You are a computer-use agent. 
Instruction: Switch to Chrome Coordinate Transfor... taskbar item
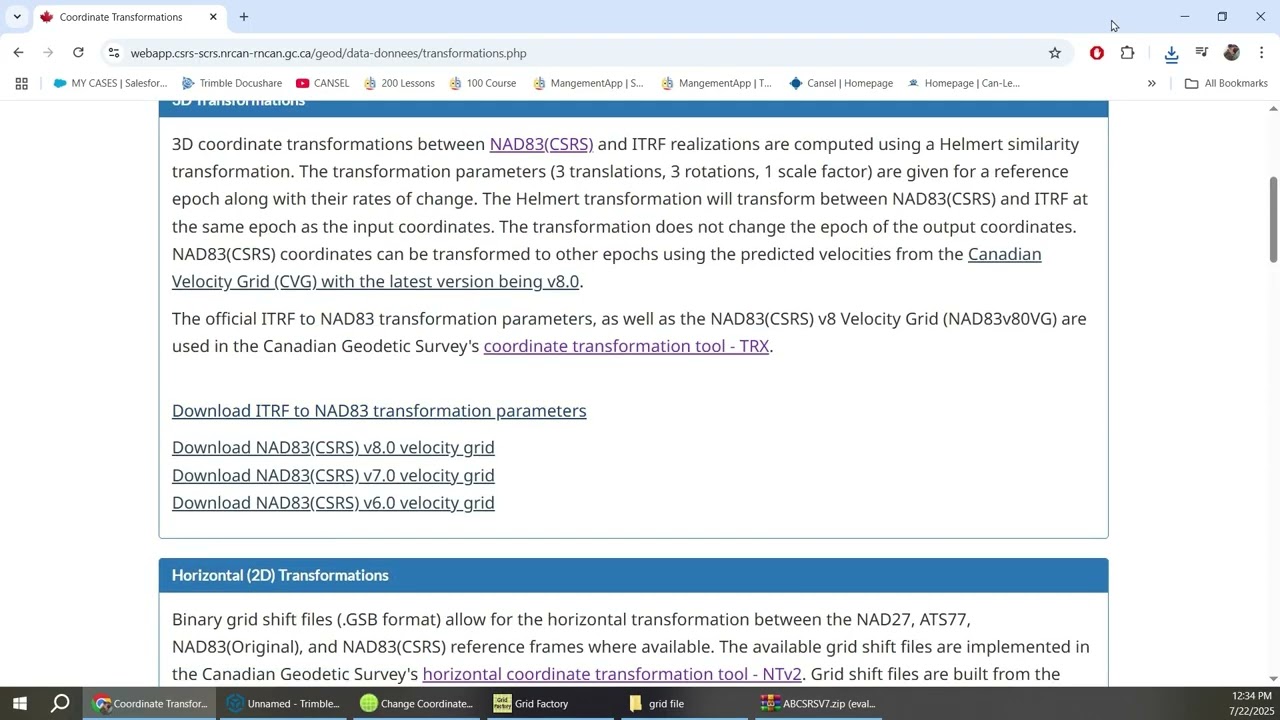[x=149, y=704]
